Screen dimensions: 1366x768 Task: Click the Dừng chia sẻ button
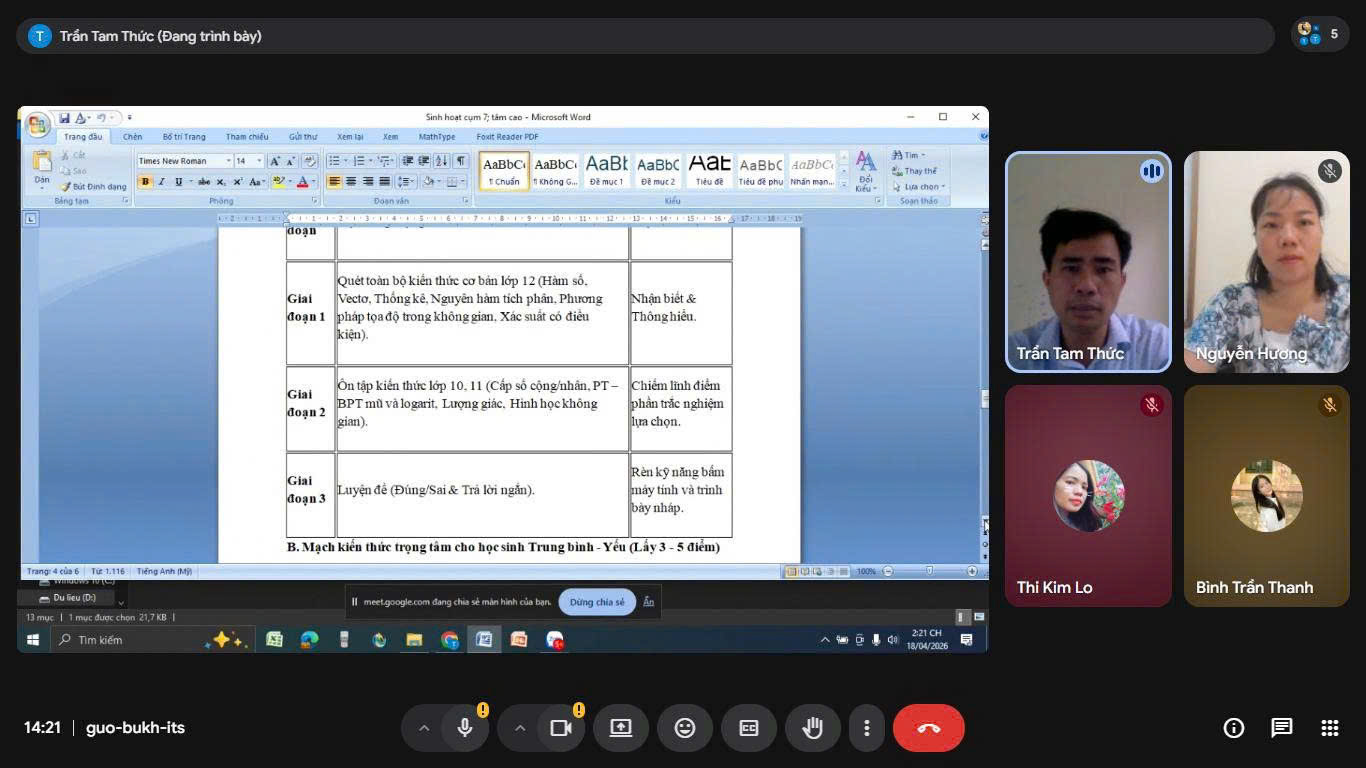point(597,602)
